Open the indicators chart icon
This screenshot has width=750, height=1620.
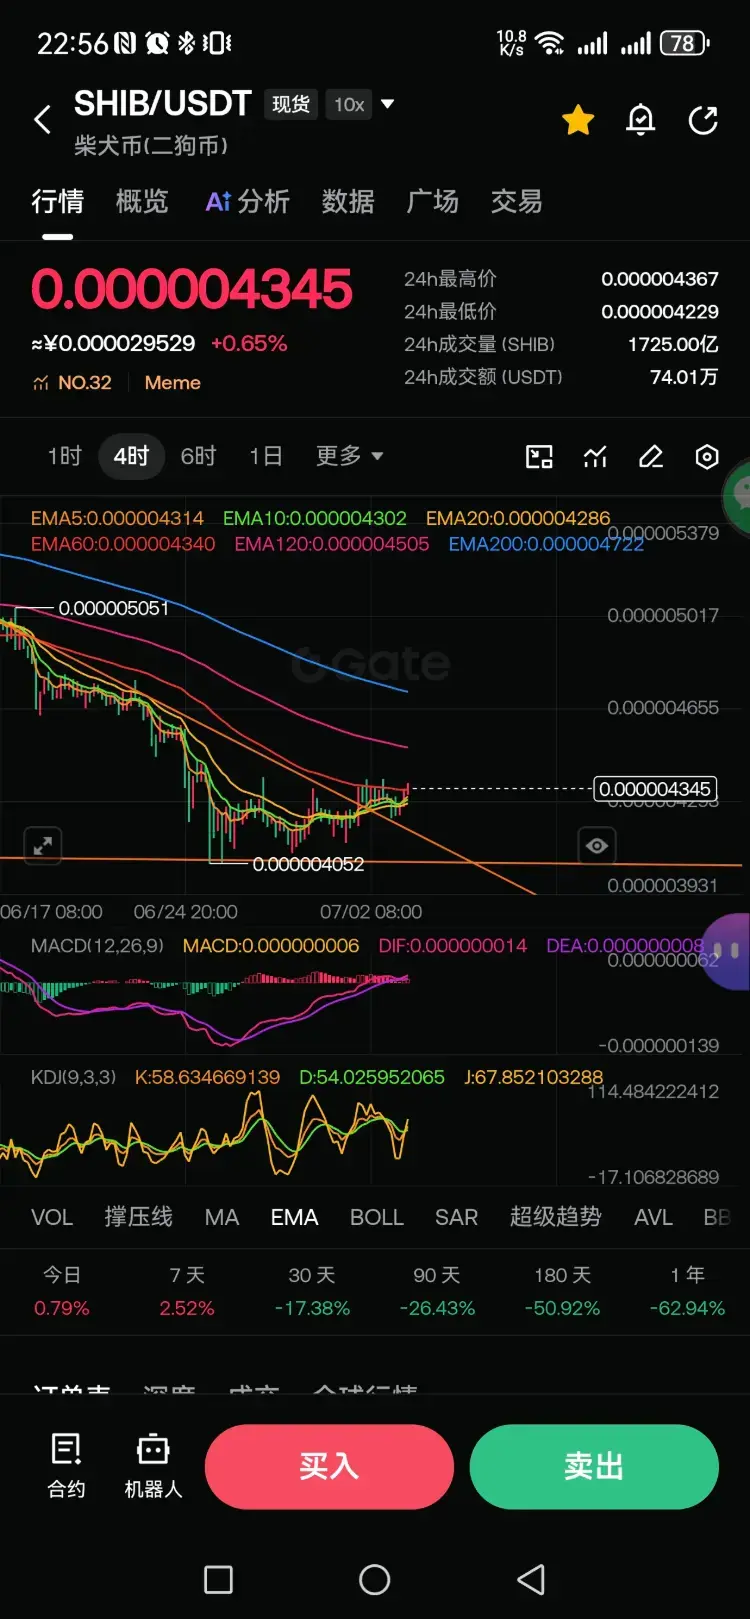tap(595, 457)
